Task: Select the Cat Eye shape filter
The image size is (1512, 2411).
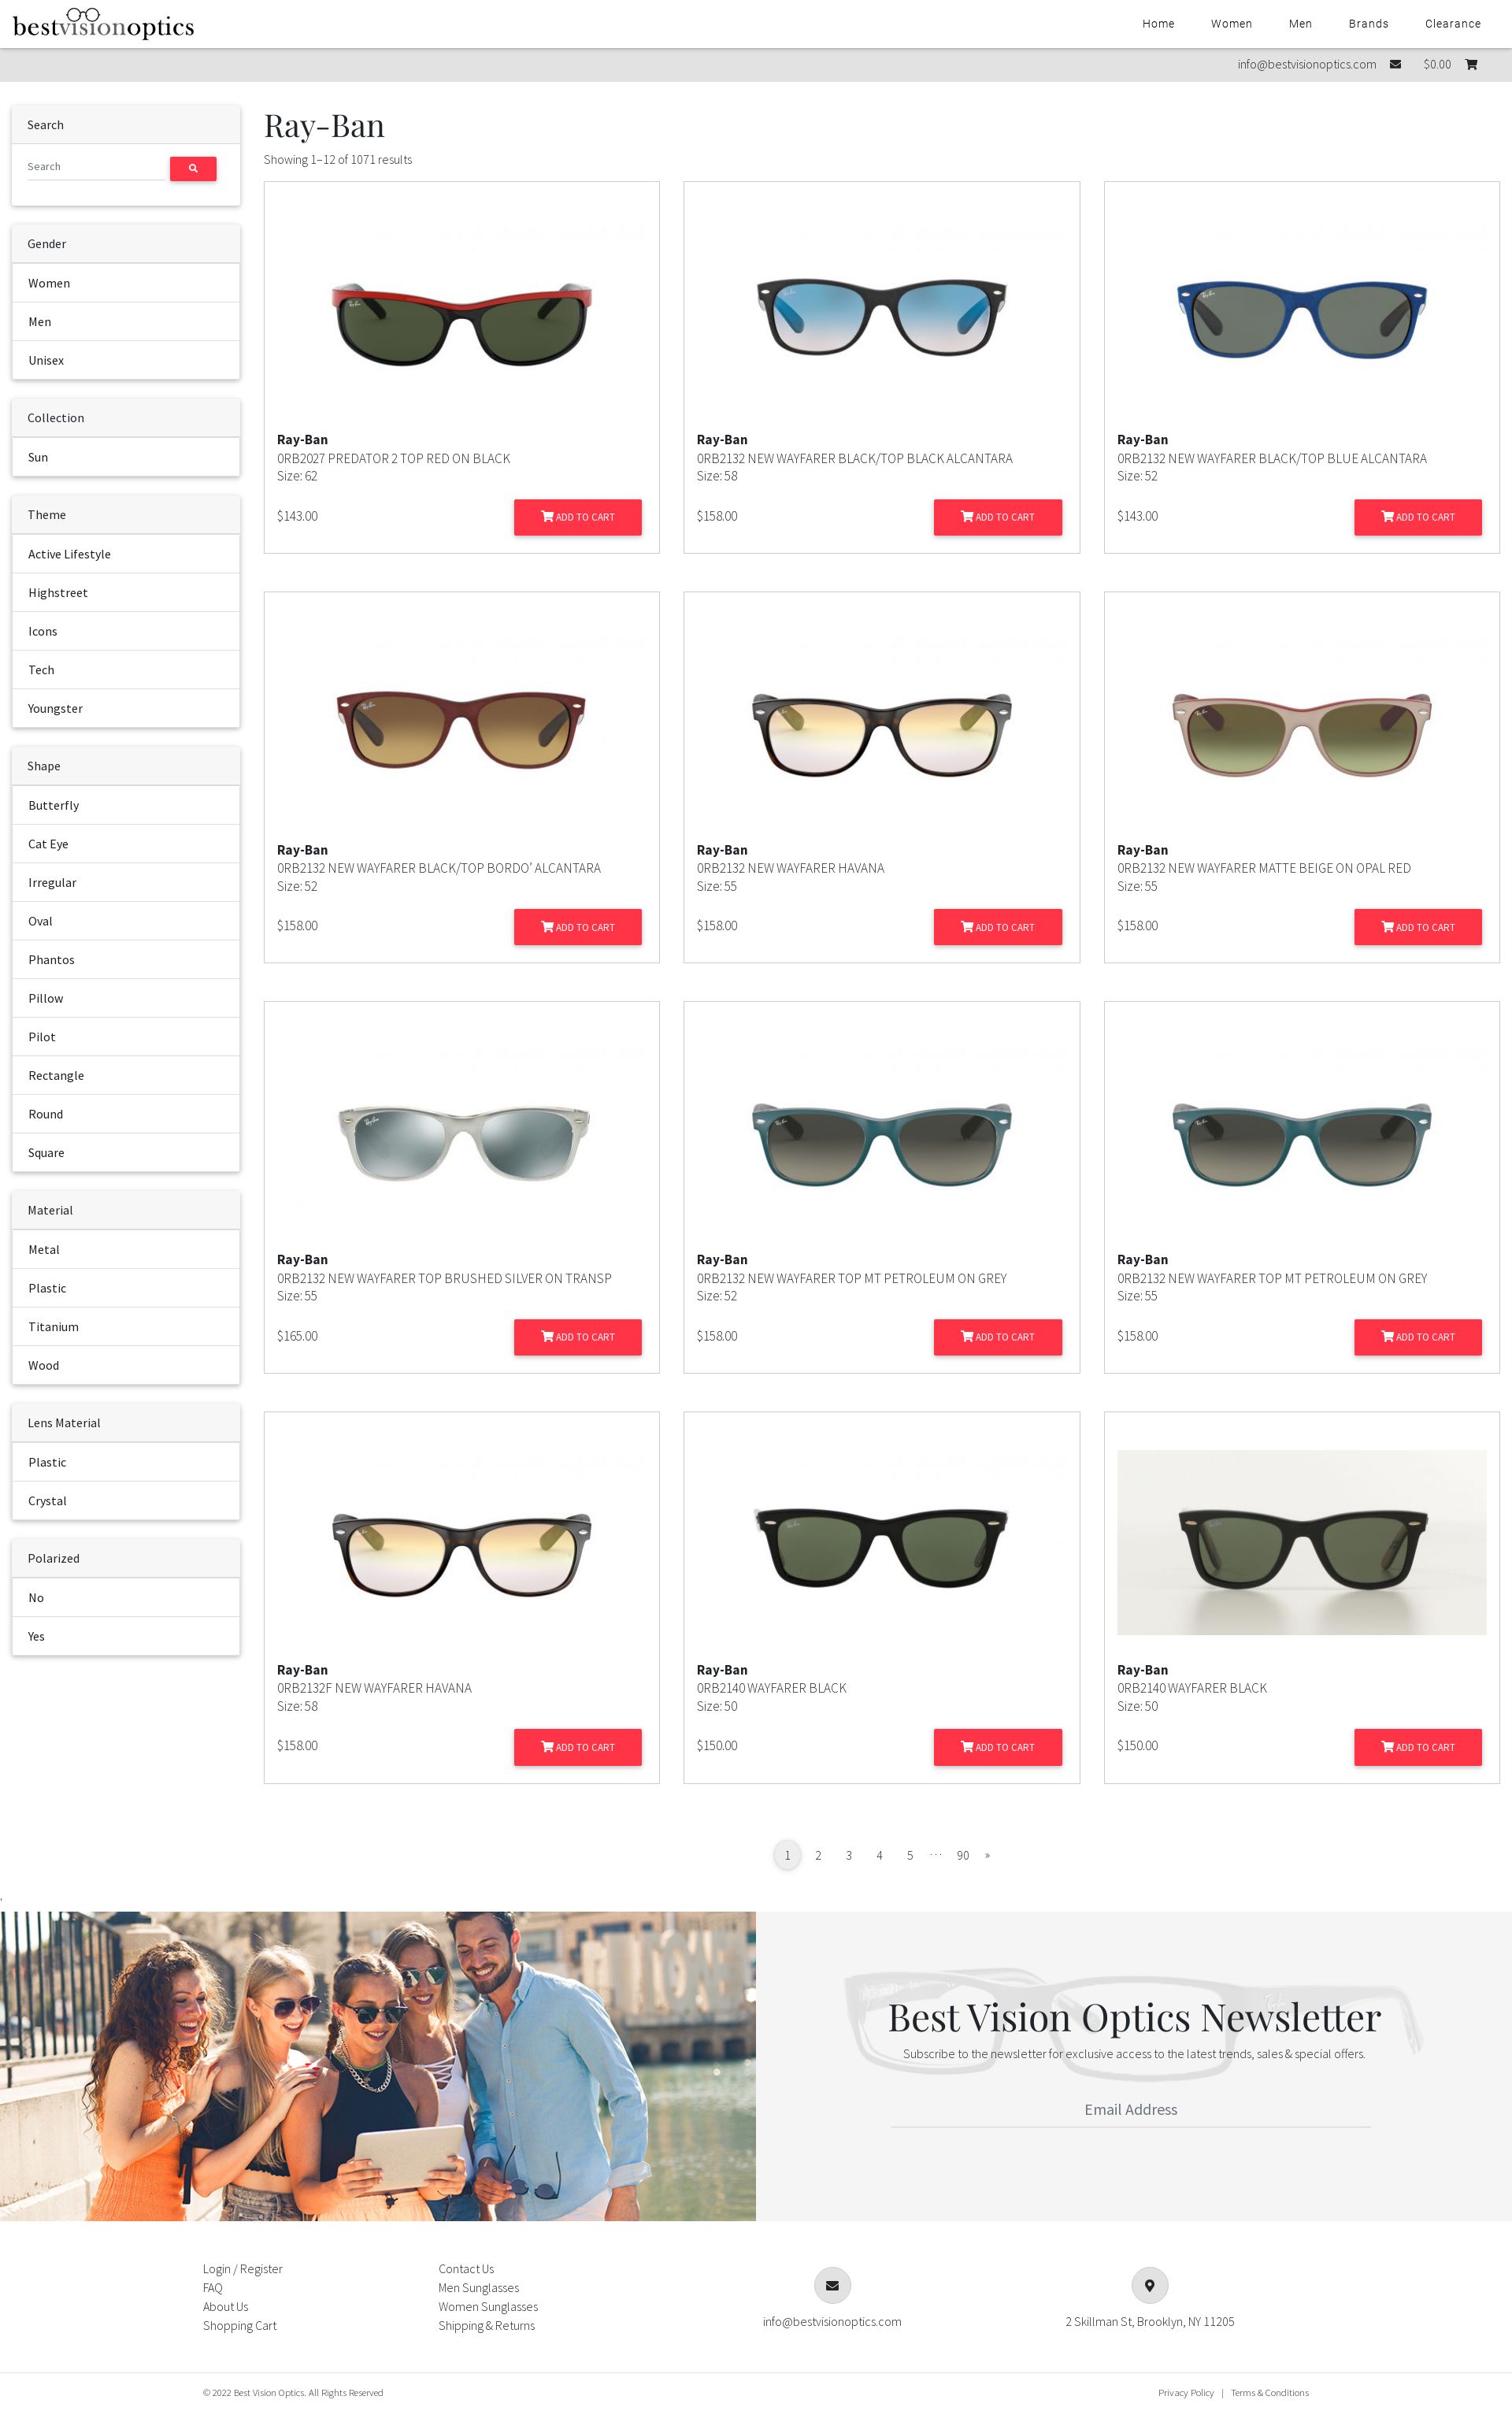Action: coord(126,844)
